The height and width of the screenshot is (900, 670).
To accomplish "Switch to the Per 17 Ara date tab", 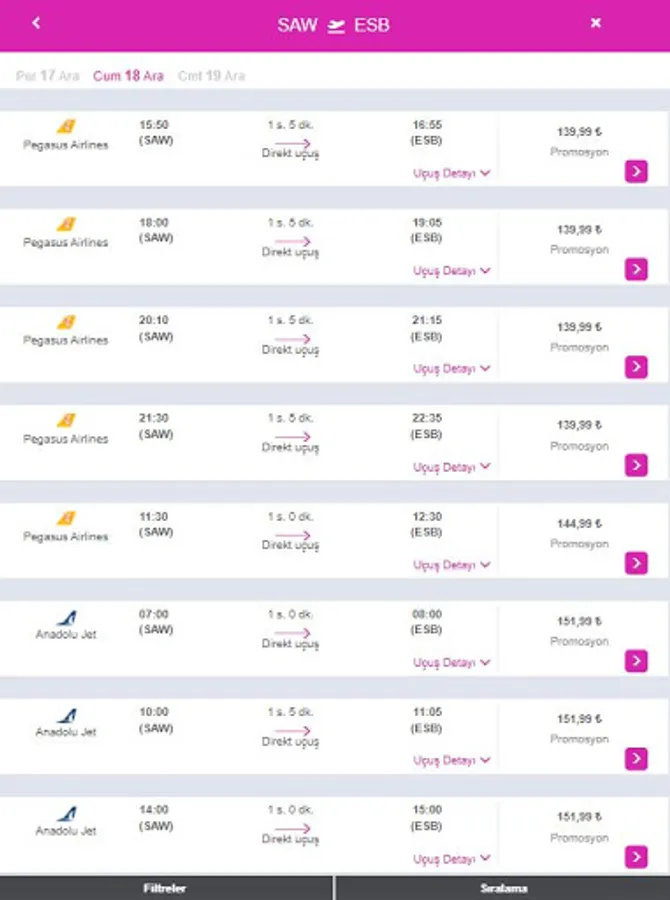I will 48,76.
